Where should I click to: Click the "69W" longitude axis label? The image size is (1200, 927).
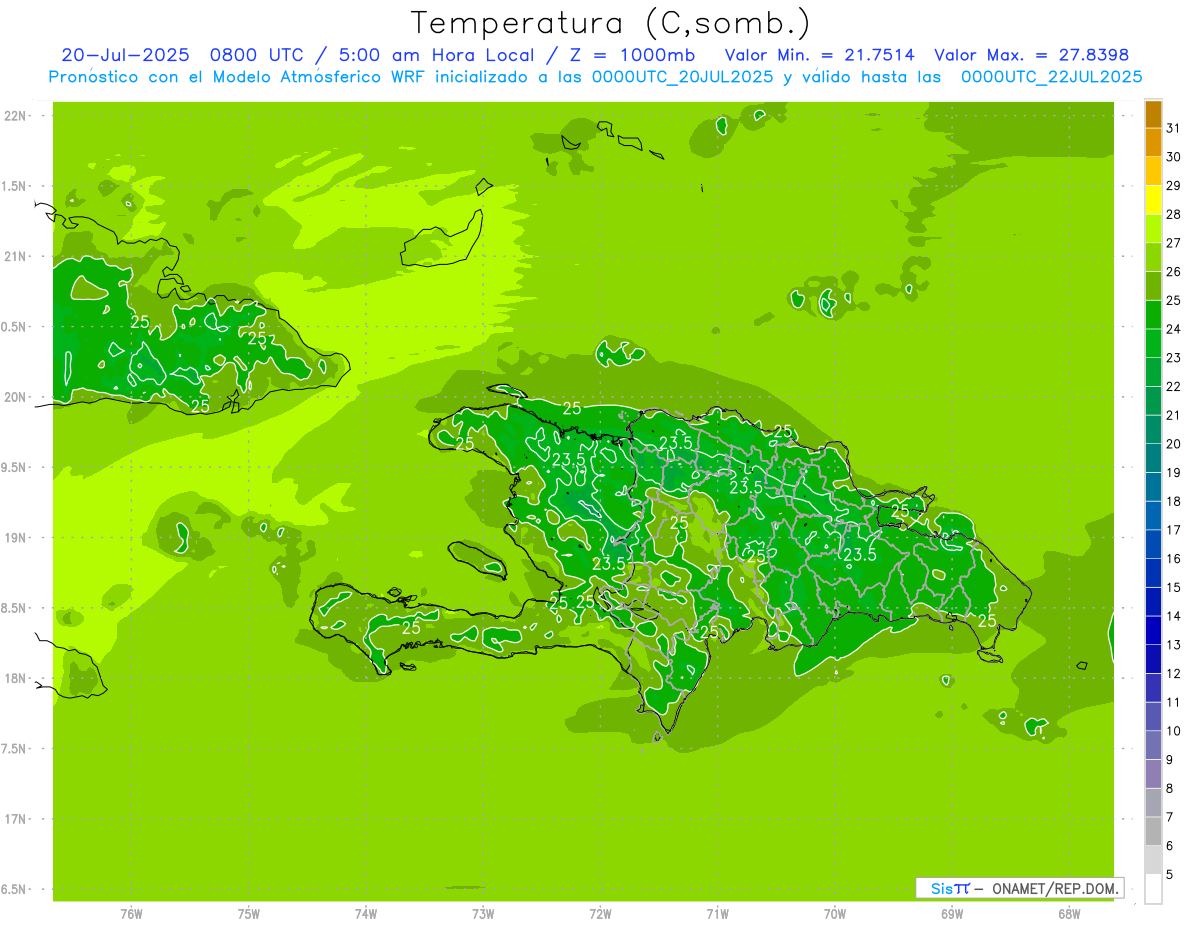pos(952,914)
